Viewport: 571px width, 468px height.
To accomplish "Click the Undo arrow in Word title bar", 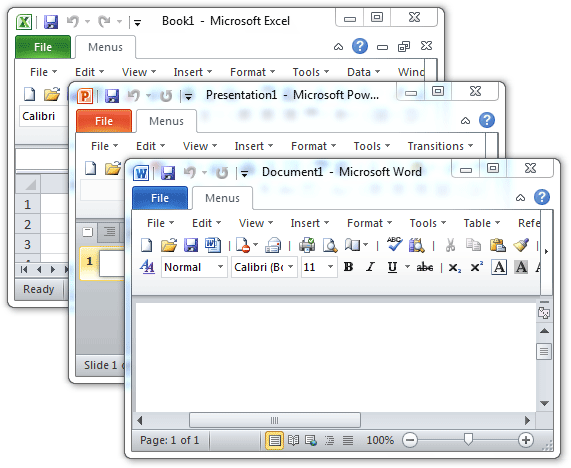I will 189,172.
